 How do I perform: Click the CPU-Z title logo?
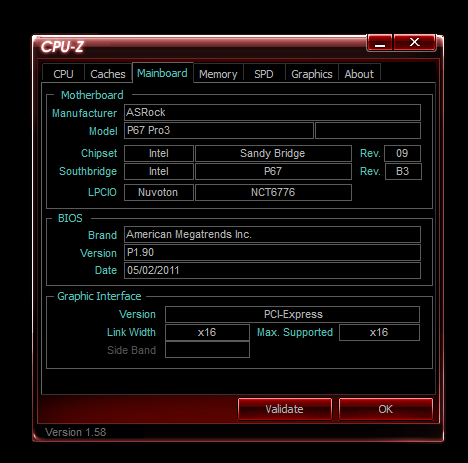click(x=62, y=47)
